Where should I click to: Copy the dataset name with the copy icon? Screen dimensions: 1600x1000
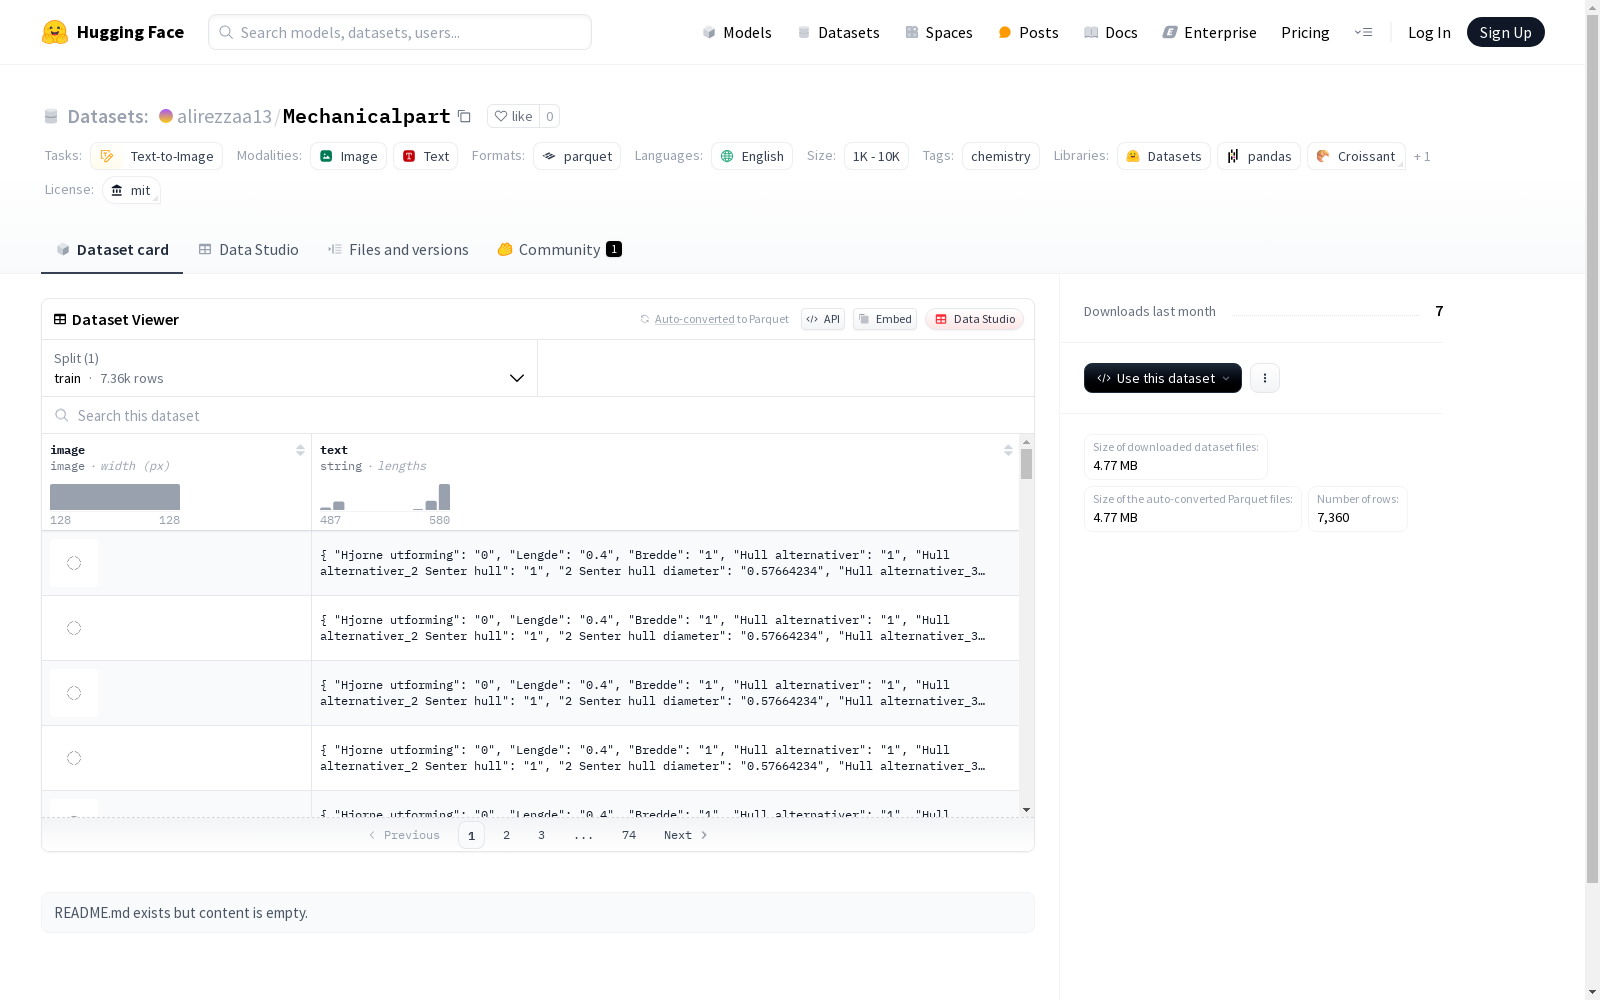pos(464,116)
